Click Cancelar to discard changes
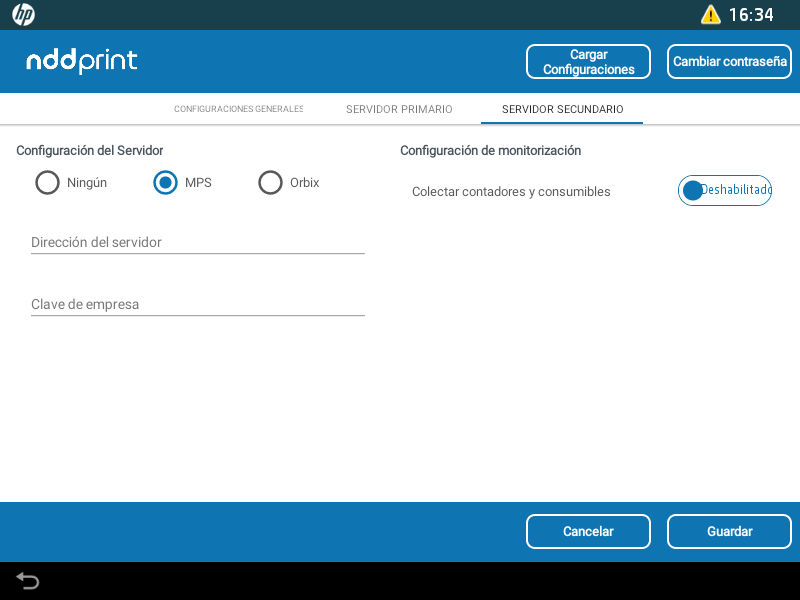 pyautogui.click(x=588, y=531)
